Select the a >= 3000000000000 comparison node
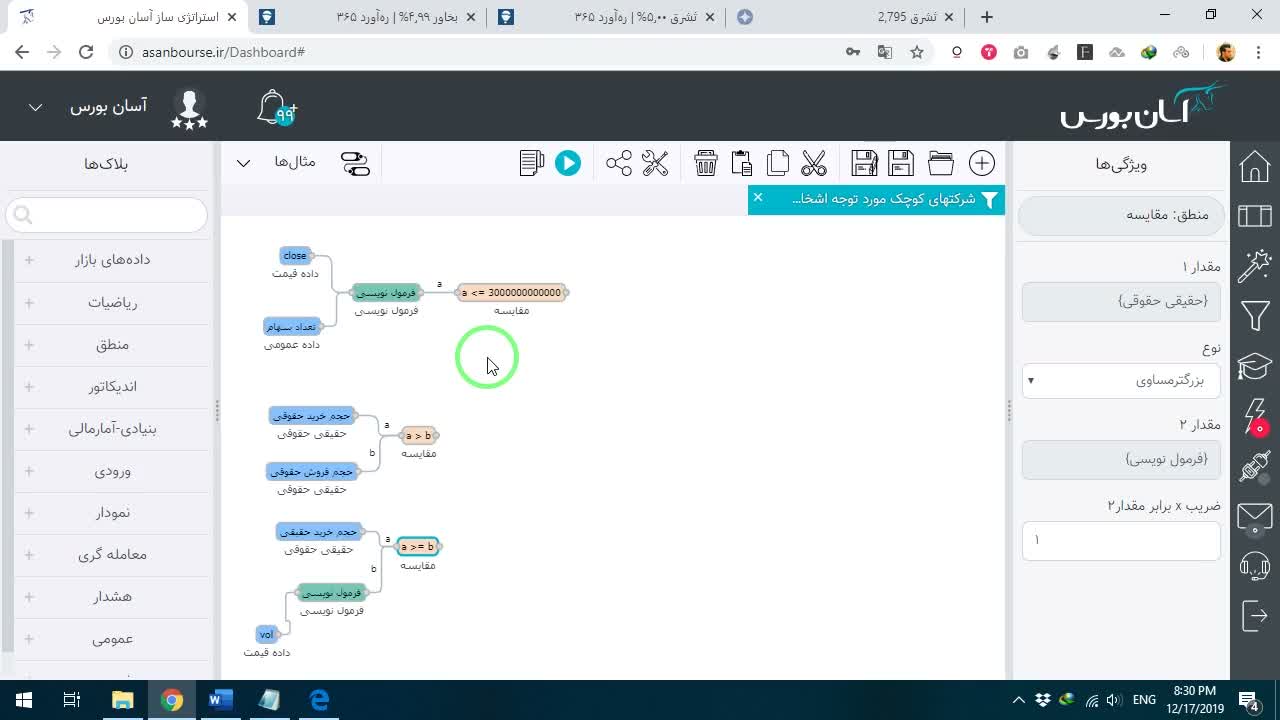The height and width of the screenshot is (720, 1280). 512,293
